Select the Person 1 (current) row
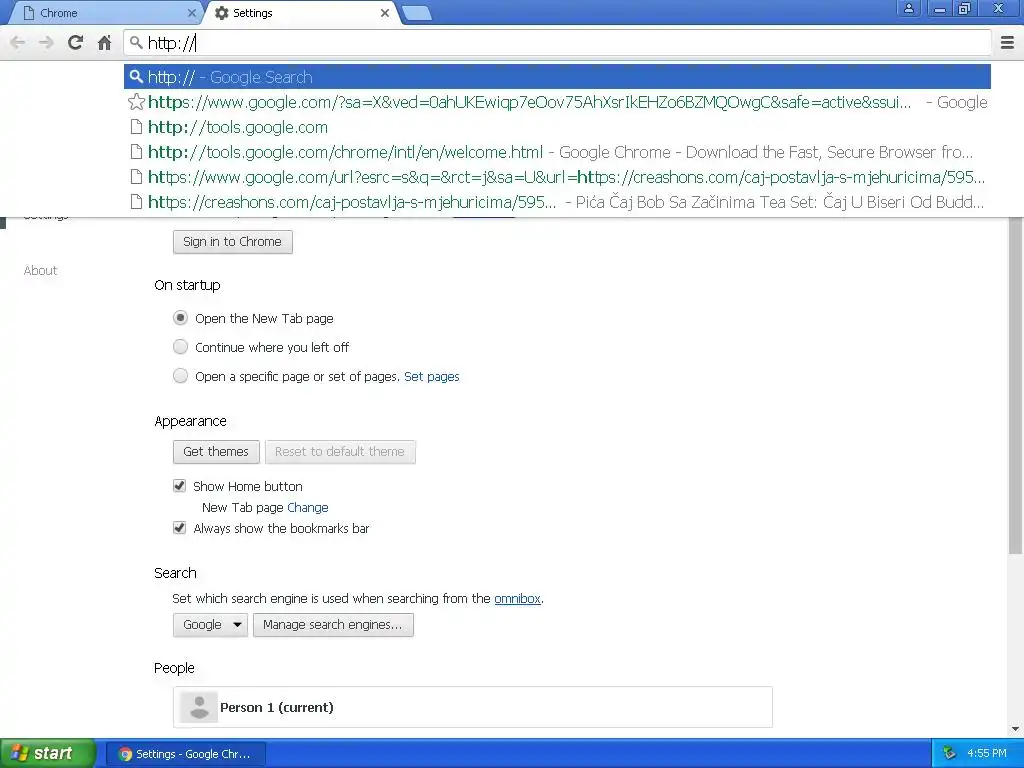The width and height of the screenshot is (1024, 768). coord(473,707)
